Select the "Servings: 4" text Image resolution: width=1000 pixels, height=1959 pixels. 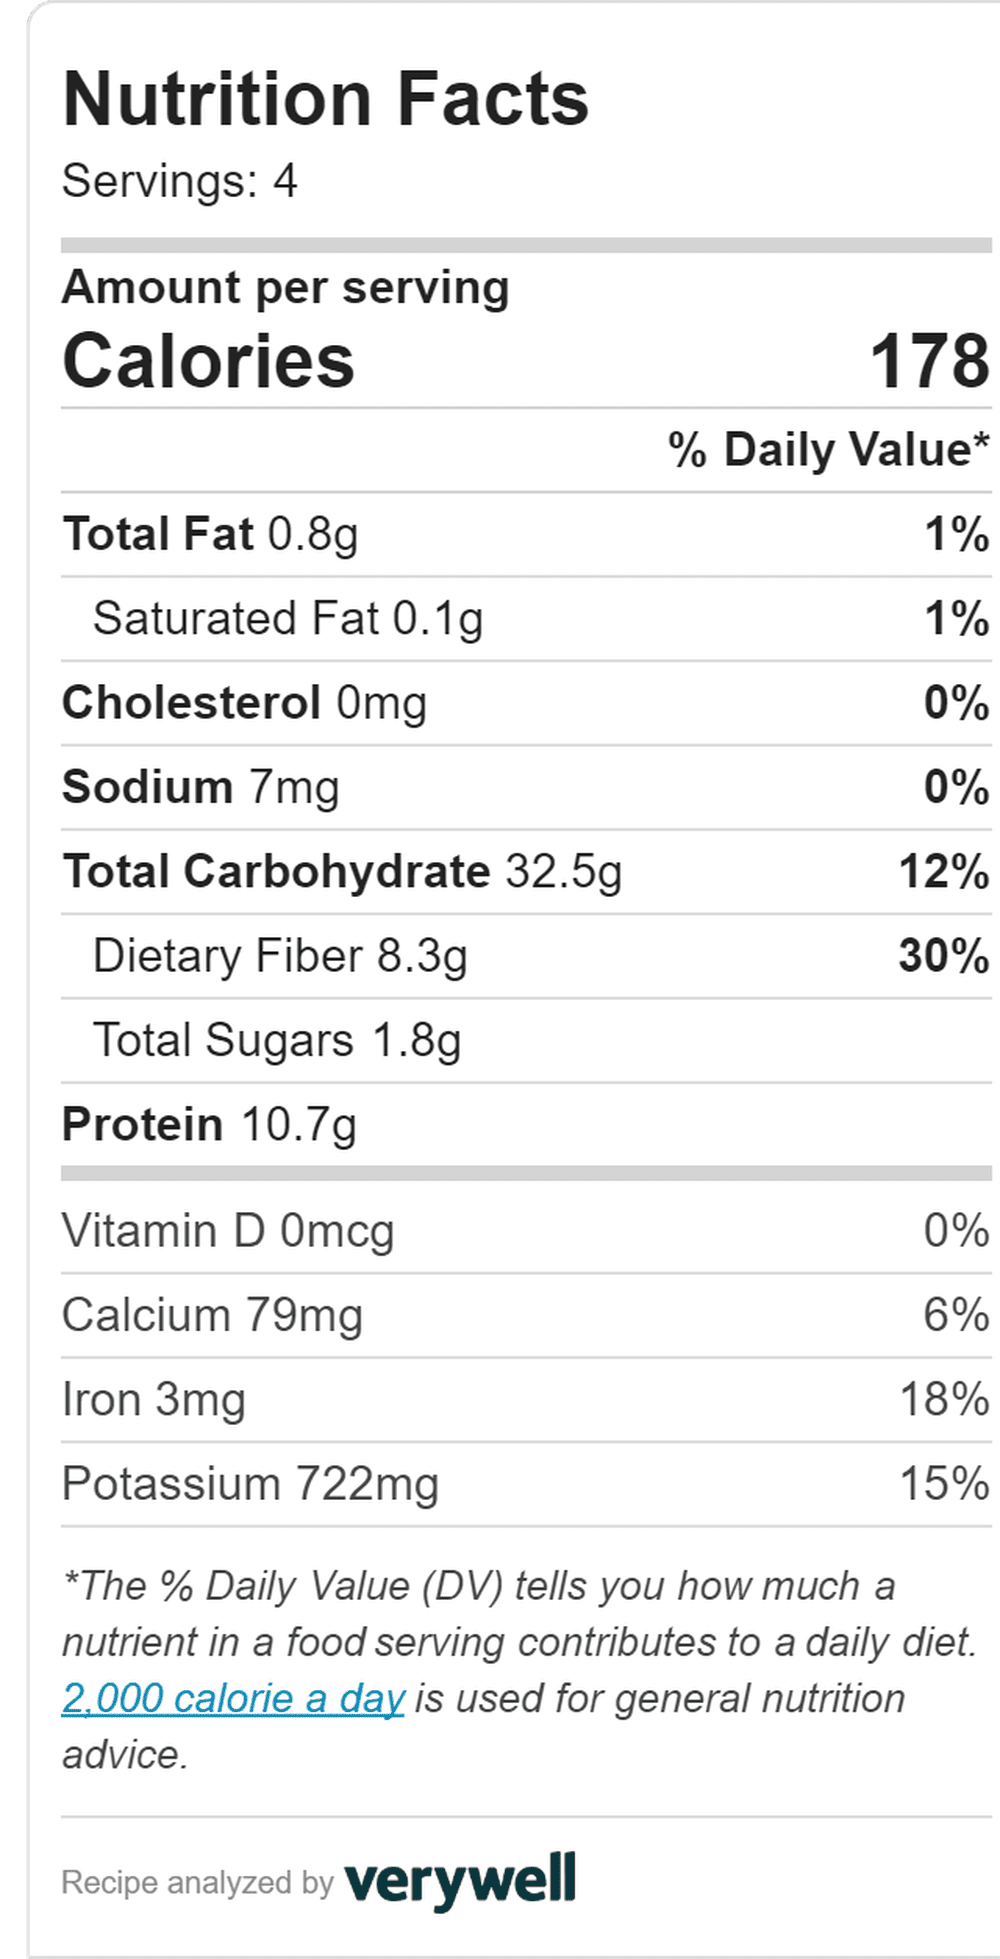(x=180, y=181)
